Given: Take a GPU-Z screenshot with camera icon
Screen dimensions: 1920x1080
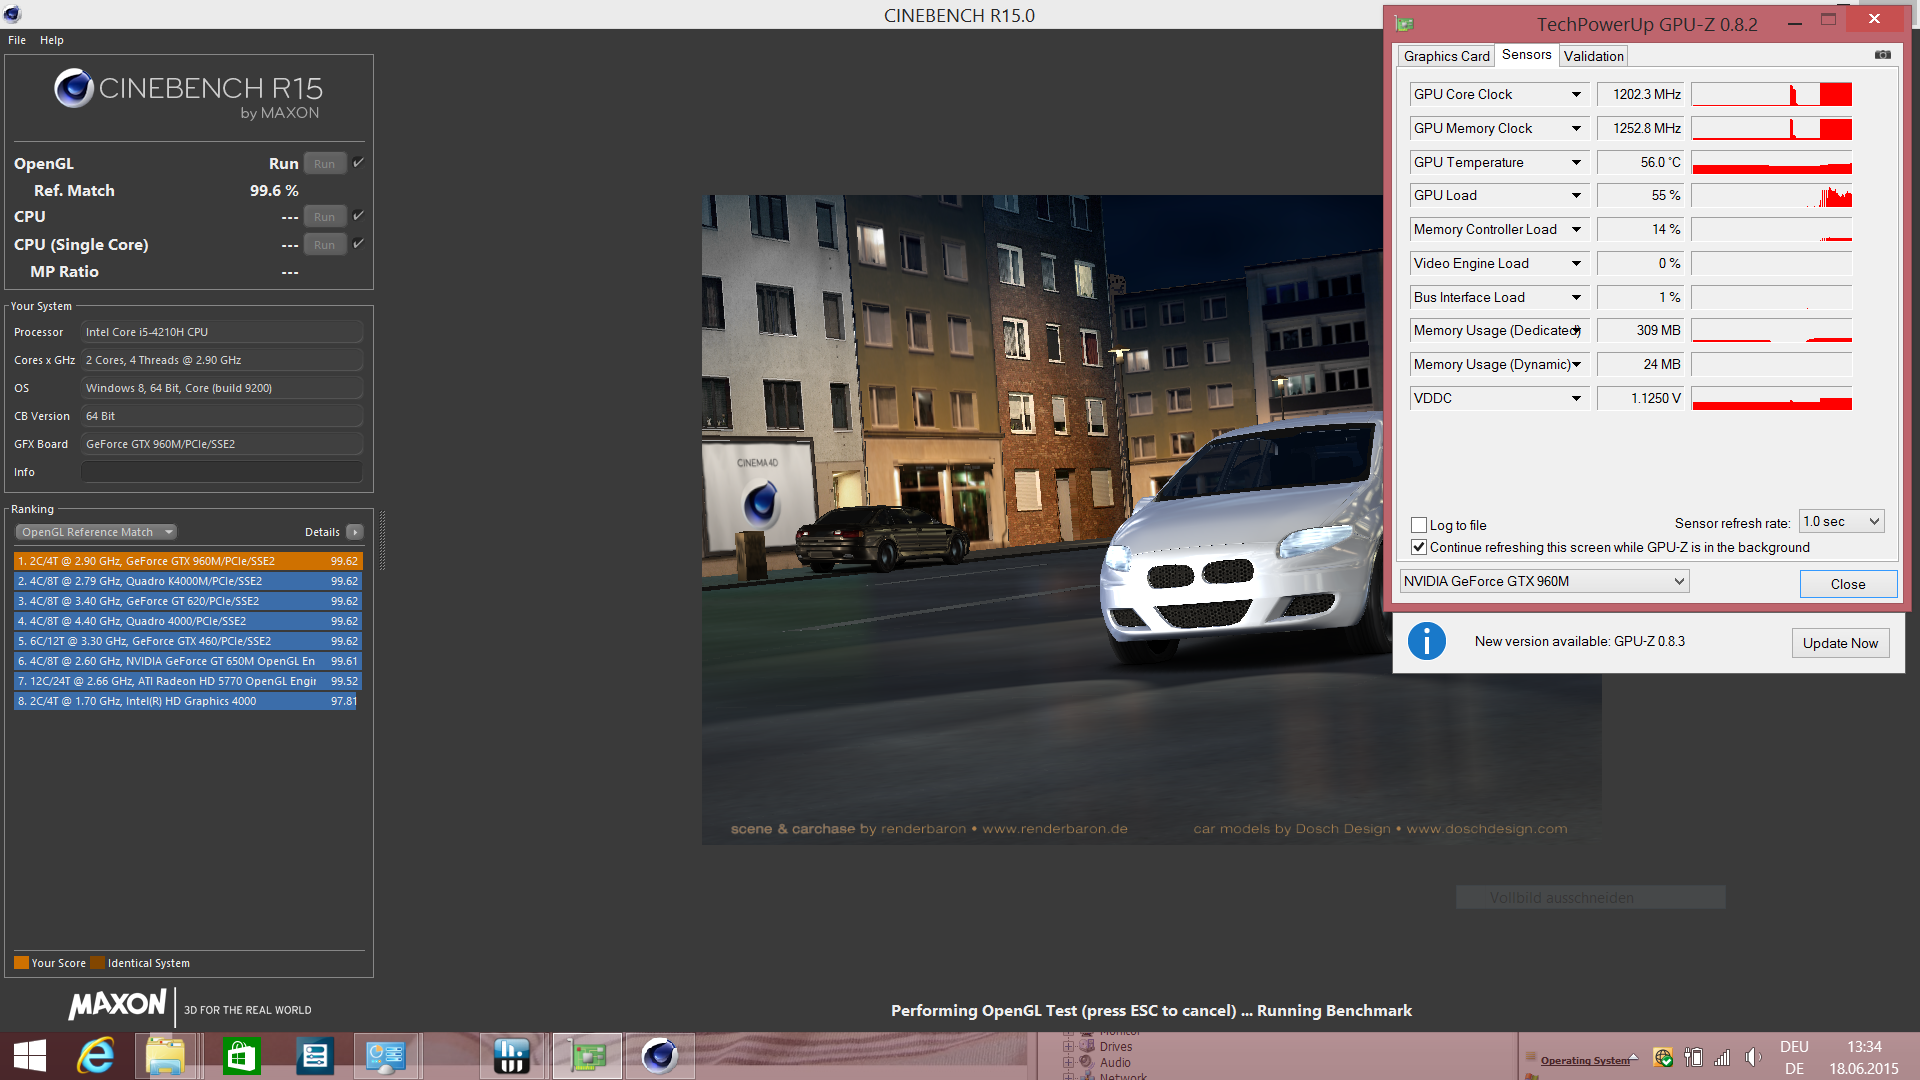Looking at the screenshot, I should (x=1883, y=55).
